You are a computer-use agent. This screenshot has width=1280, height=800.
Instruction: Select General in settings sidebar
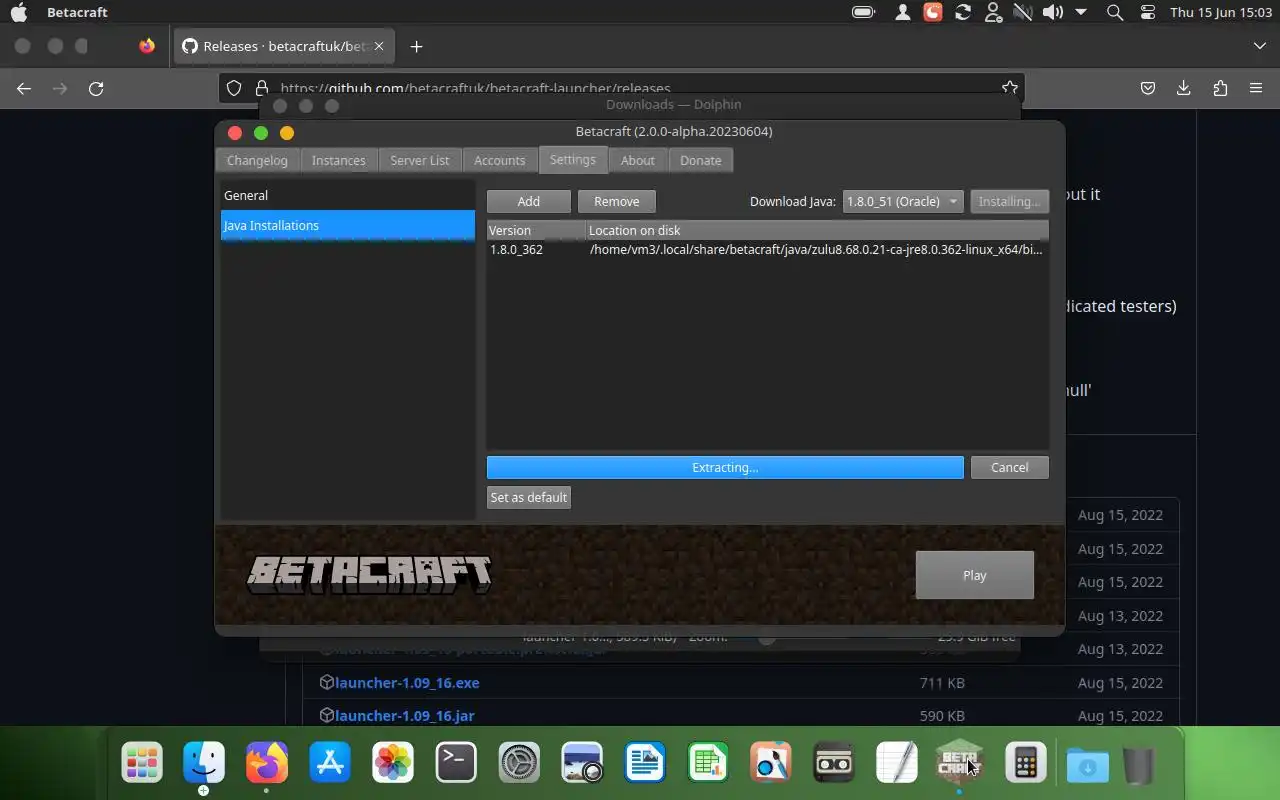(348, 195)
